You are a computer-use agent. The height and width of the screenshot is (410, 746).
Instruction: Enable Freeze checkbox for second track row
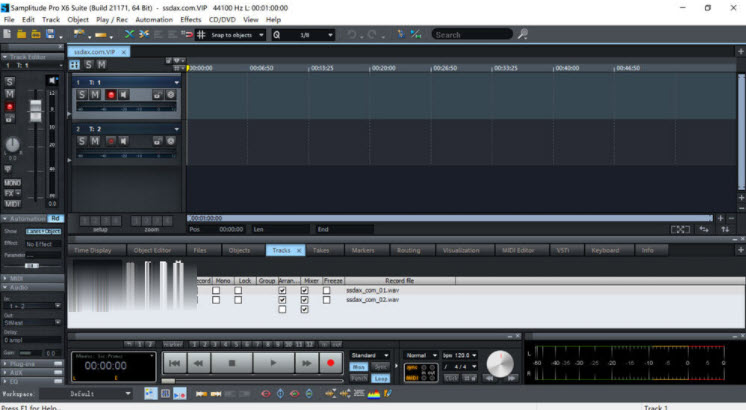pyautogui.click(x=327, y=300)
